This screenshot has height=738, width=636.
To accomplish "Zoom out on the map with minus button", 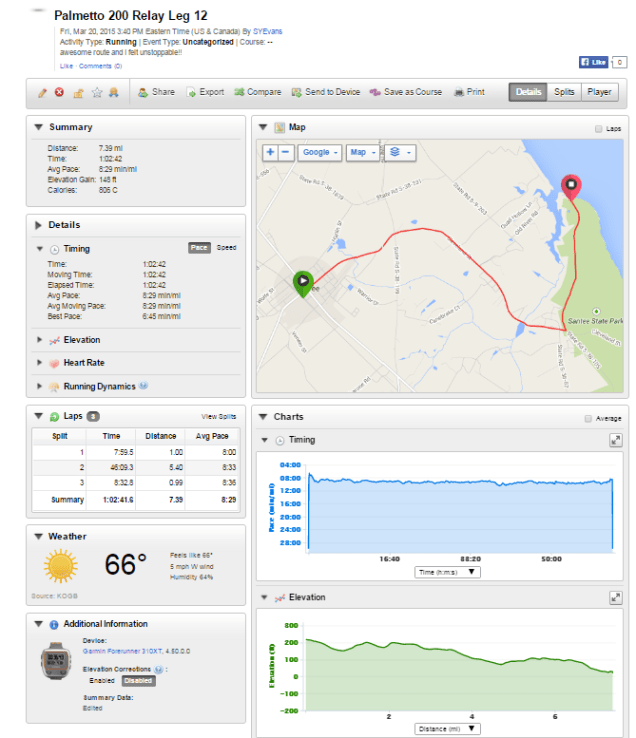I will click(x=286, y=153).
